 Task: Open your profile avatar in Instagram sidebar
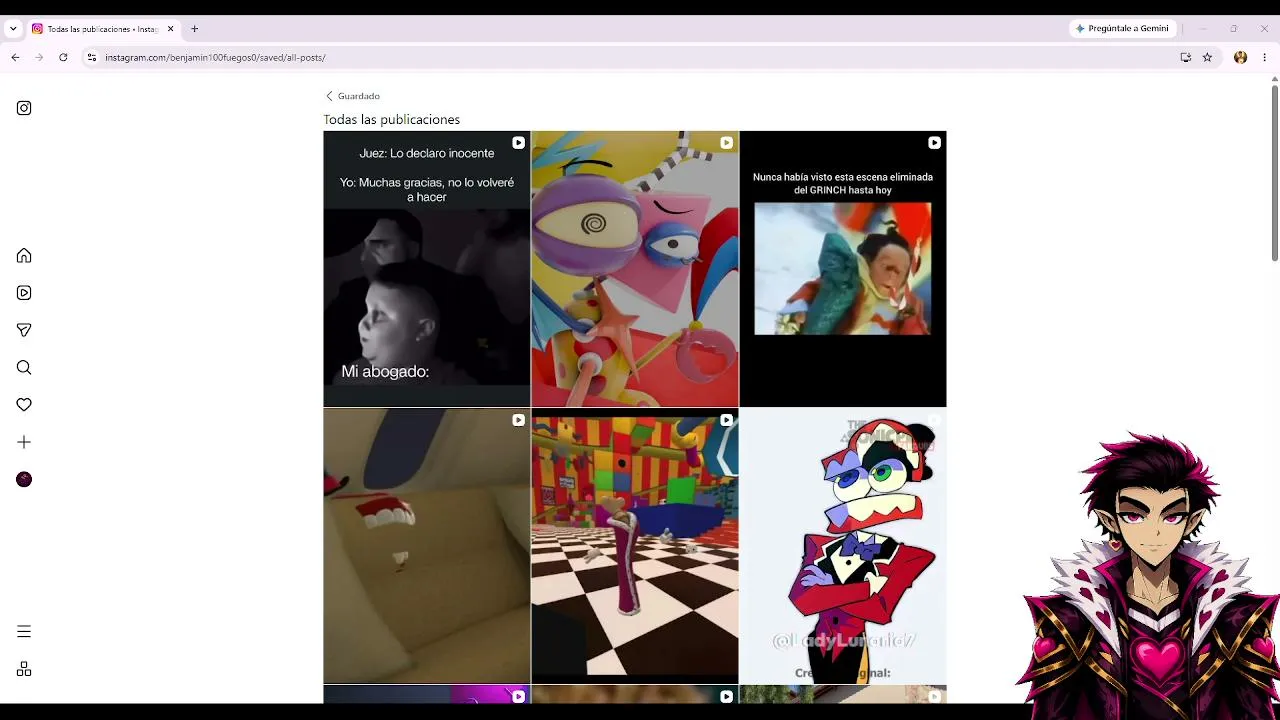[x=24, y=479]
